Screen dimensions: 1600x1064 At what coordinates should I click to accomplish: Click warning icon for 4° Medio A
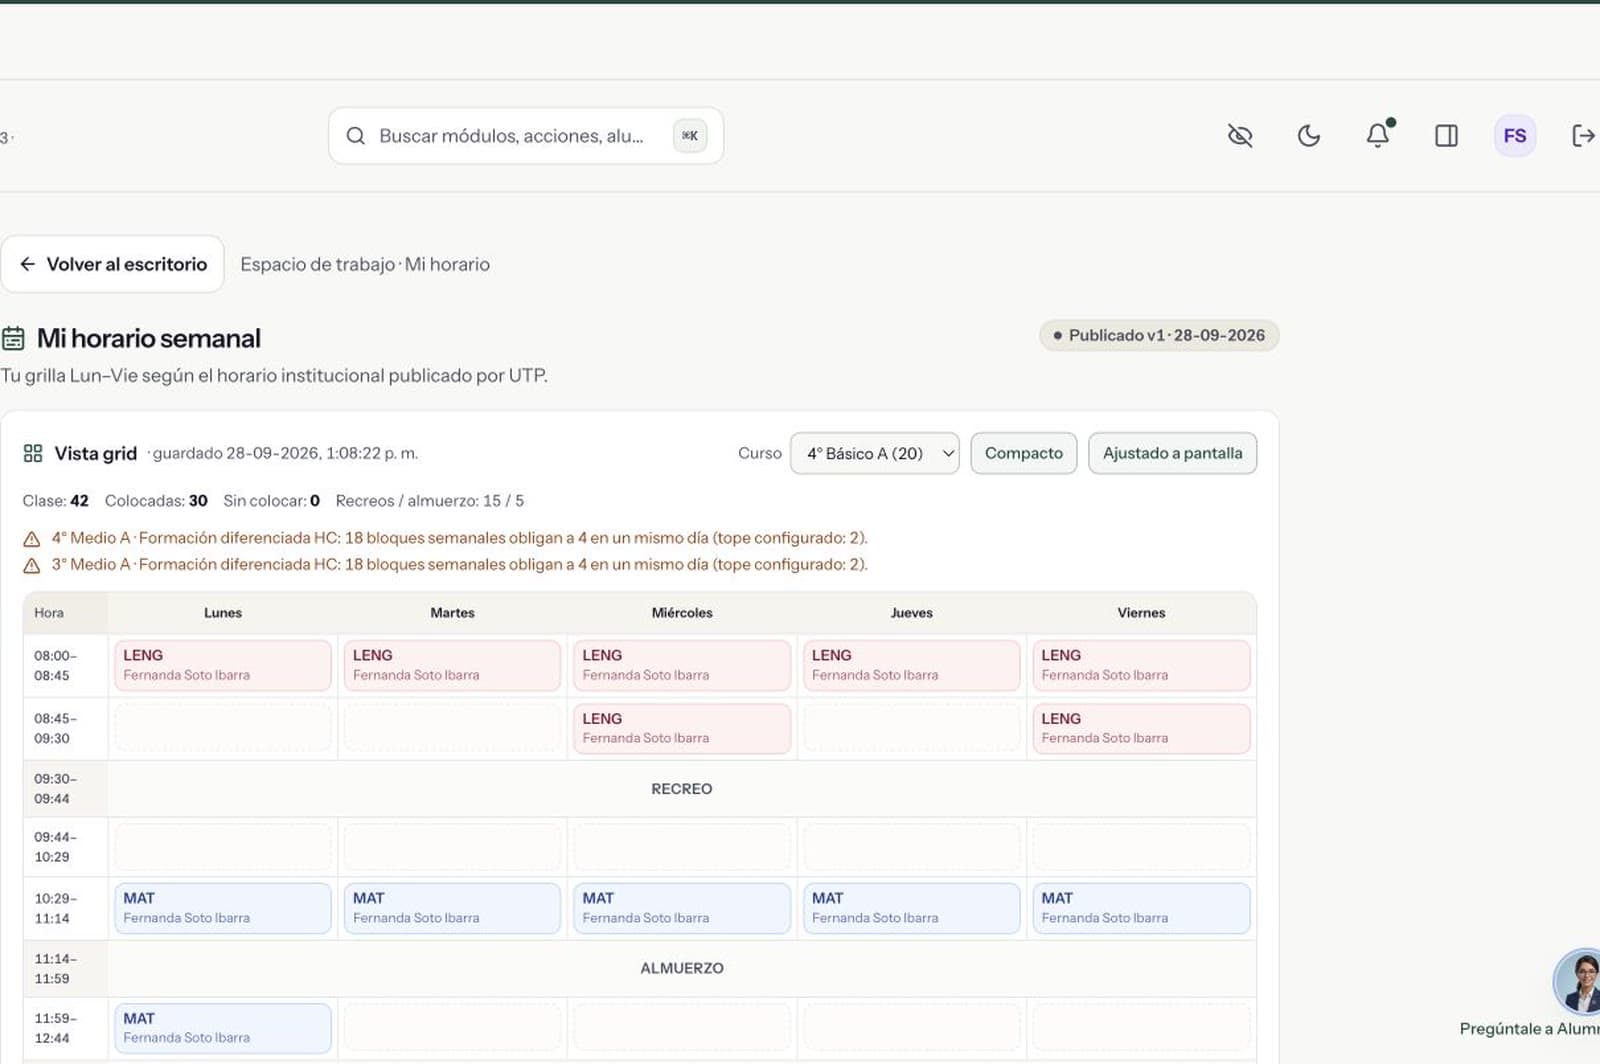point(32,539)
